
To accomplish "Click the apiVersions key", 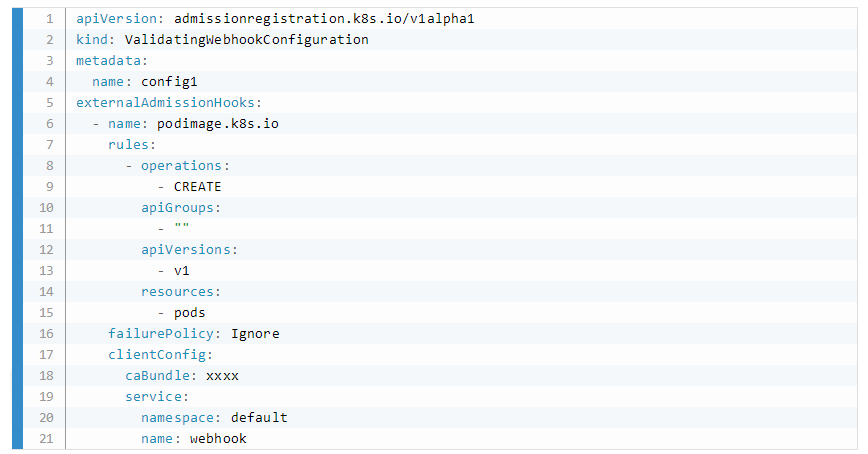I will point(185,250).
